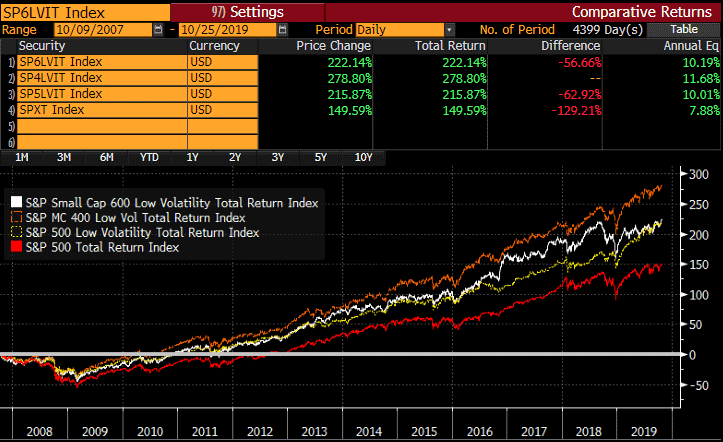Click the -56.66% Difference value
The image size is (723, 442).
tap(580, 62)
